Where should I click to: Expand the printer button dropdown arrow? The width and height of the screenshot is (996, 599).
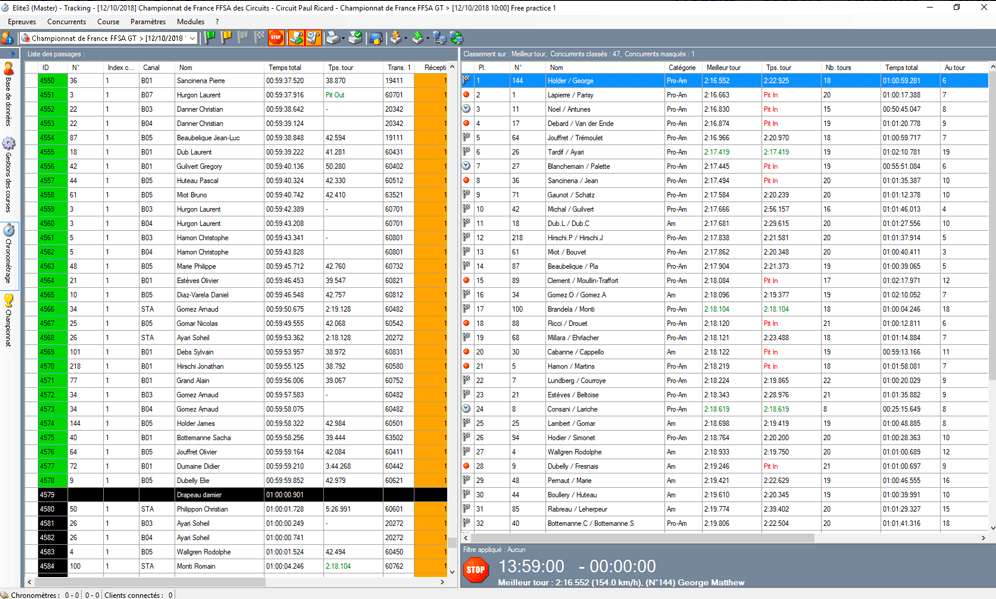pos(344,38)
